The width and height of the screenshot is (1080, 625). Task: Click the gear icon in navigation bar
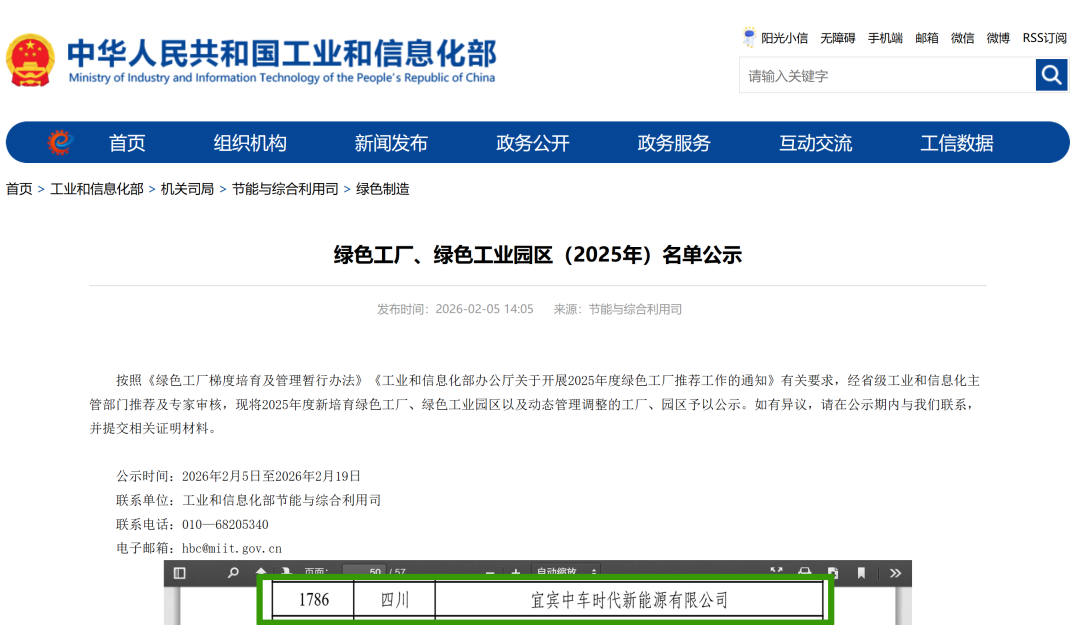click(60, 143)
